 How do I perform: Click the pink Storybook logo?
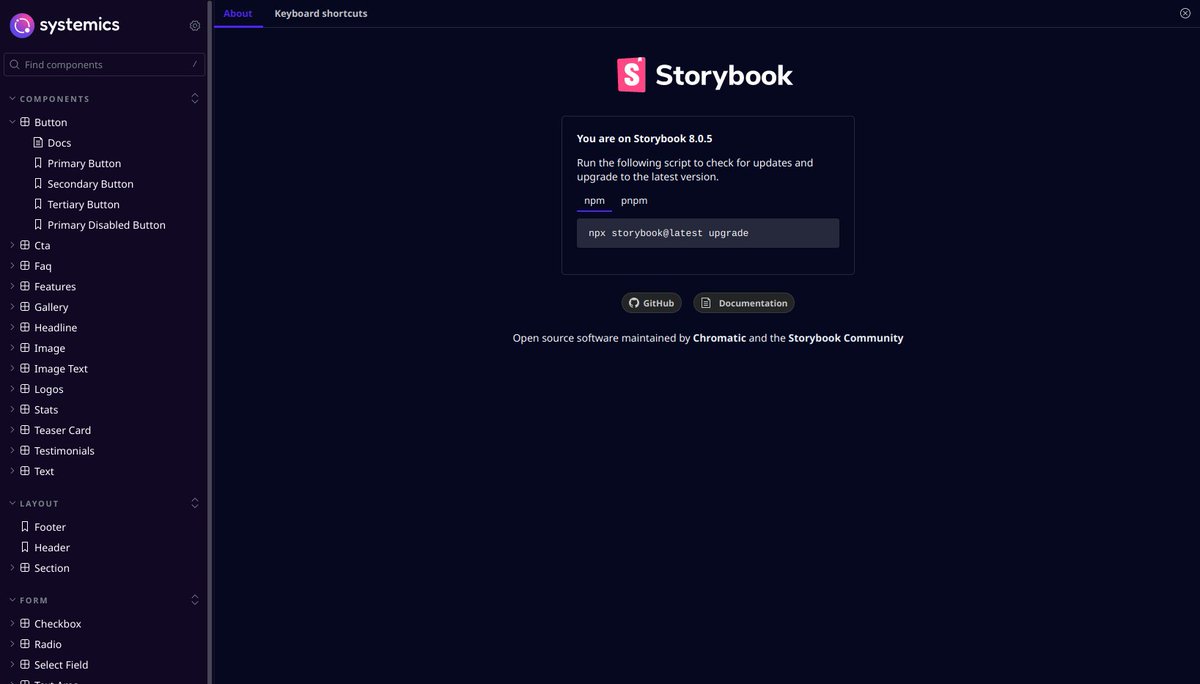[x=631, y=75]
